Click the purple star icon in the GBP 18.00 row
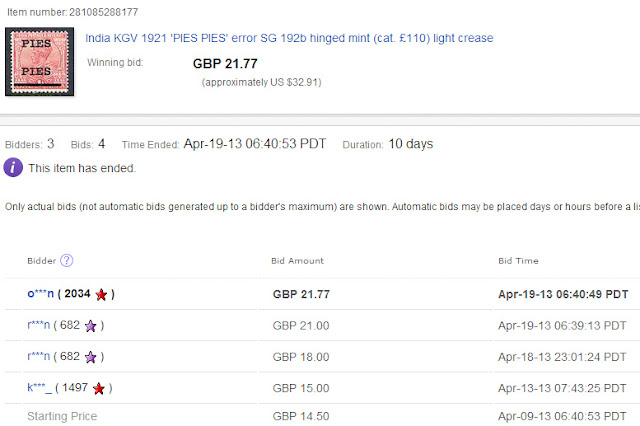The image size is (640, 426). [91, 357]
